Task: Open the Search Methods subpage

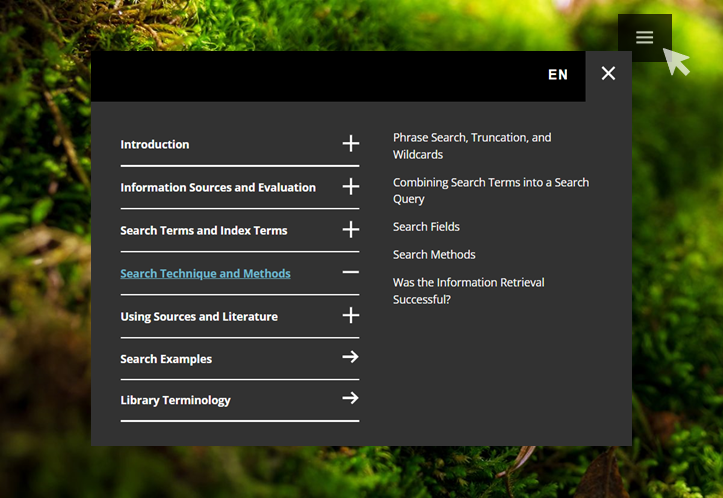Action: (x=434, y=255)
